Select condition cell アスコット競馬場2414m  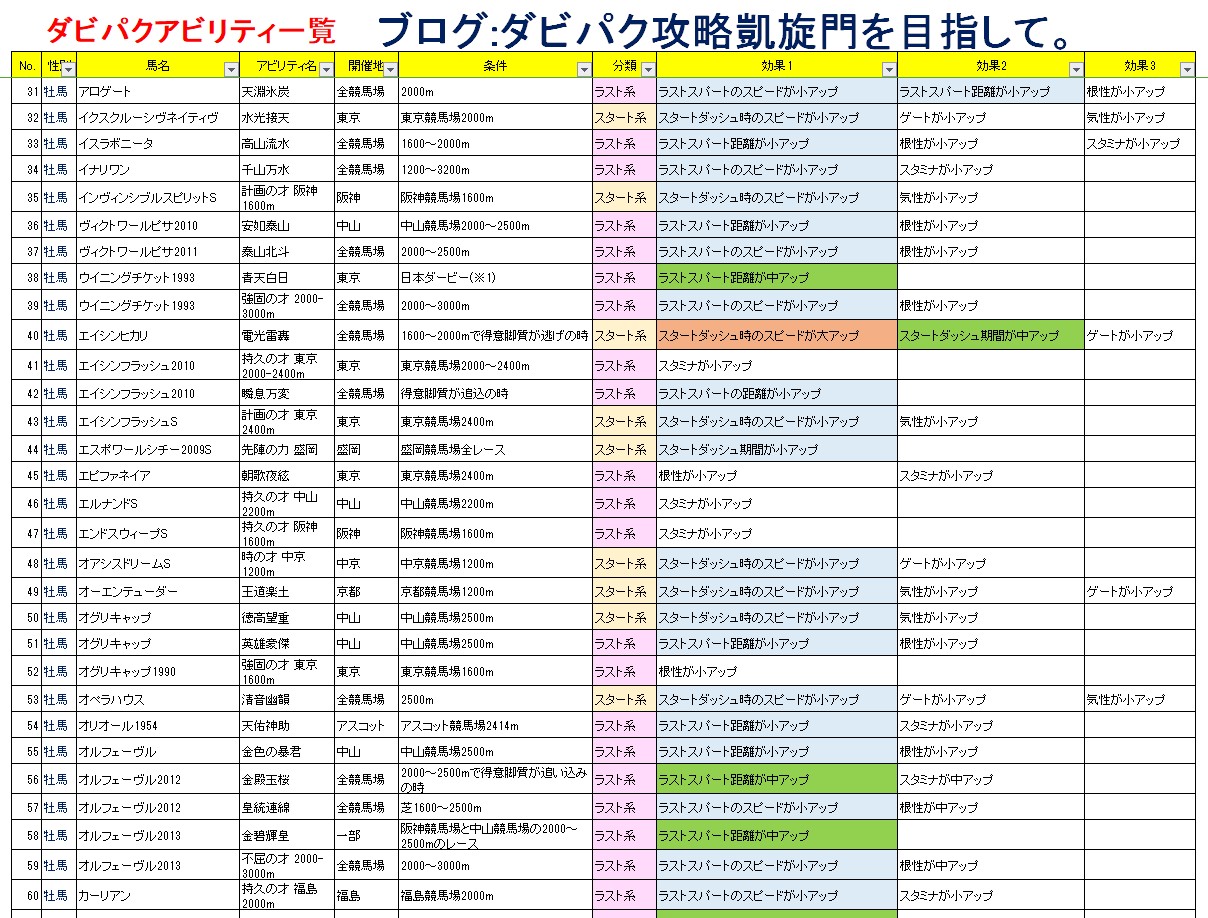pyautogui.click(x=495, y=725)
